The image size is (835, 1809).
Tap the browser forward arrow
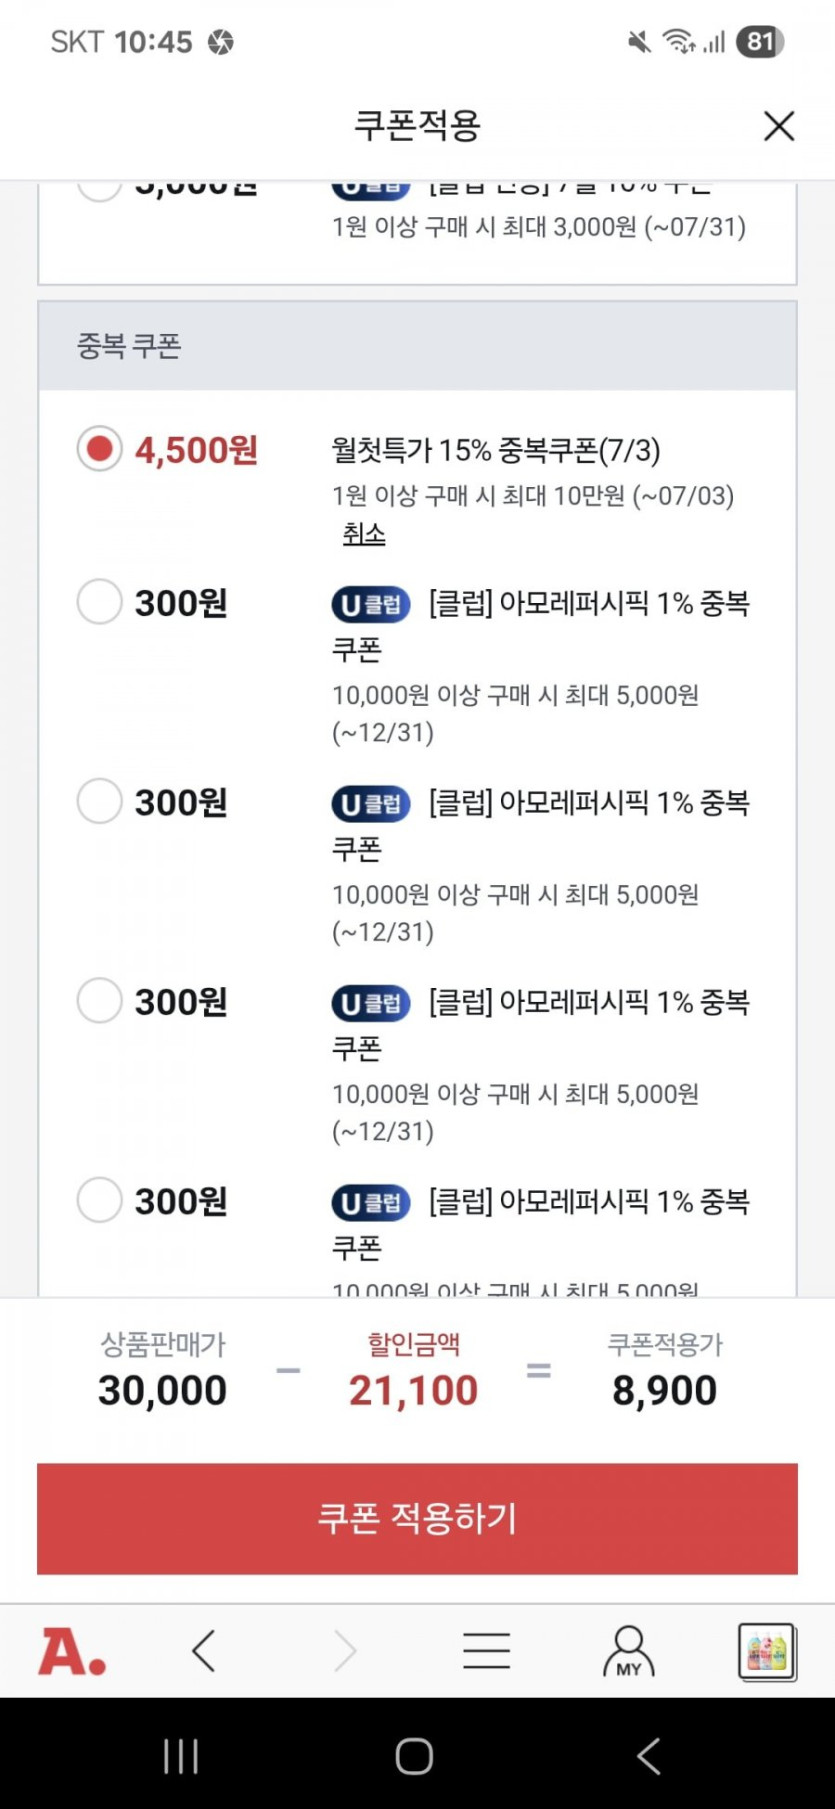[x=345, y=1651]
